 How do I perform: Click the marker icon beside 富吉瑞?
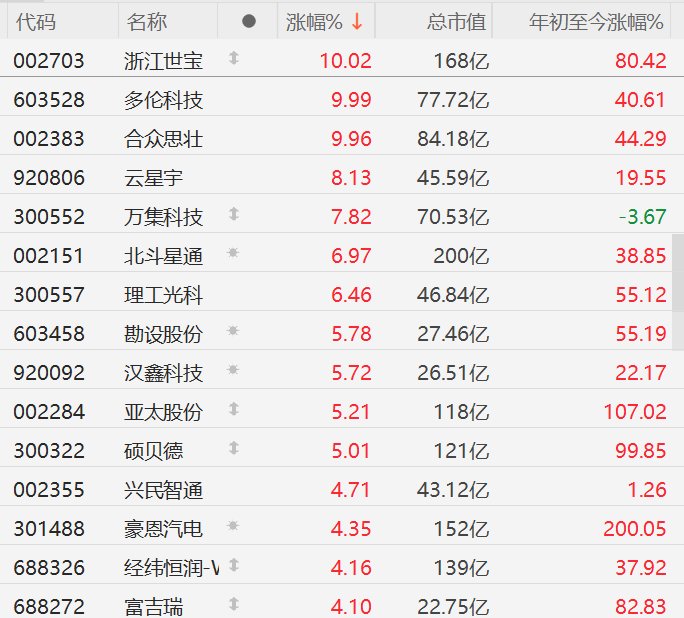[x=234, y=604]
